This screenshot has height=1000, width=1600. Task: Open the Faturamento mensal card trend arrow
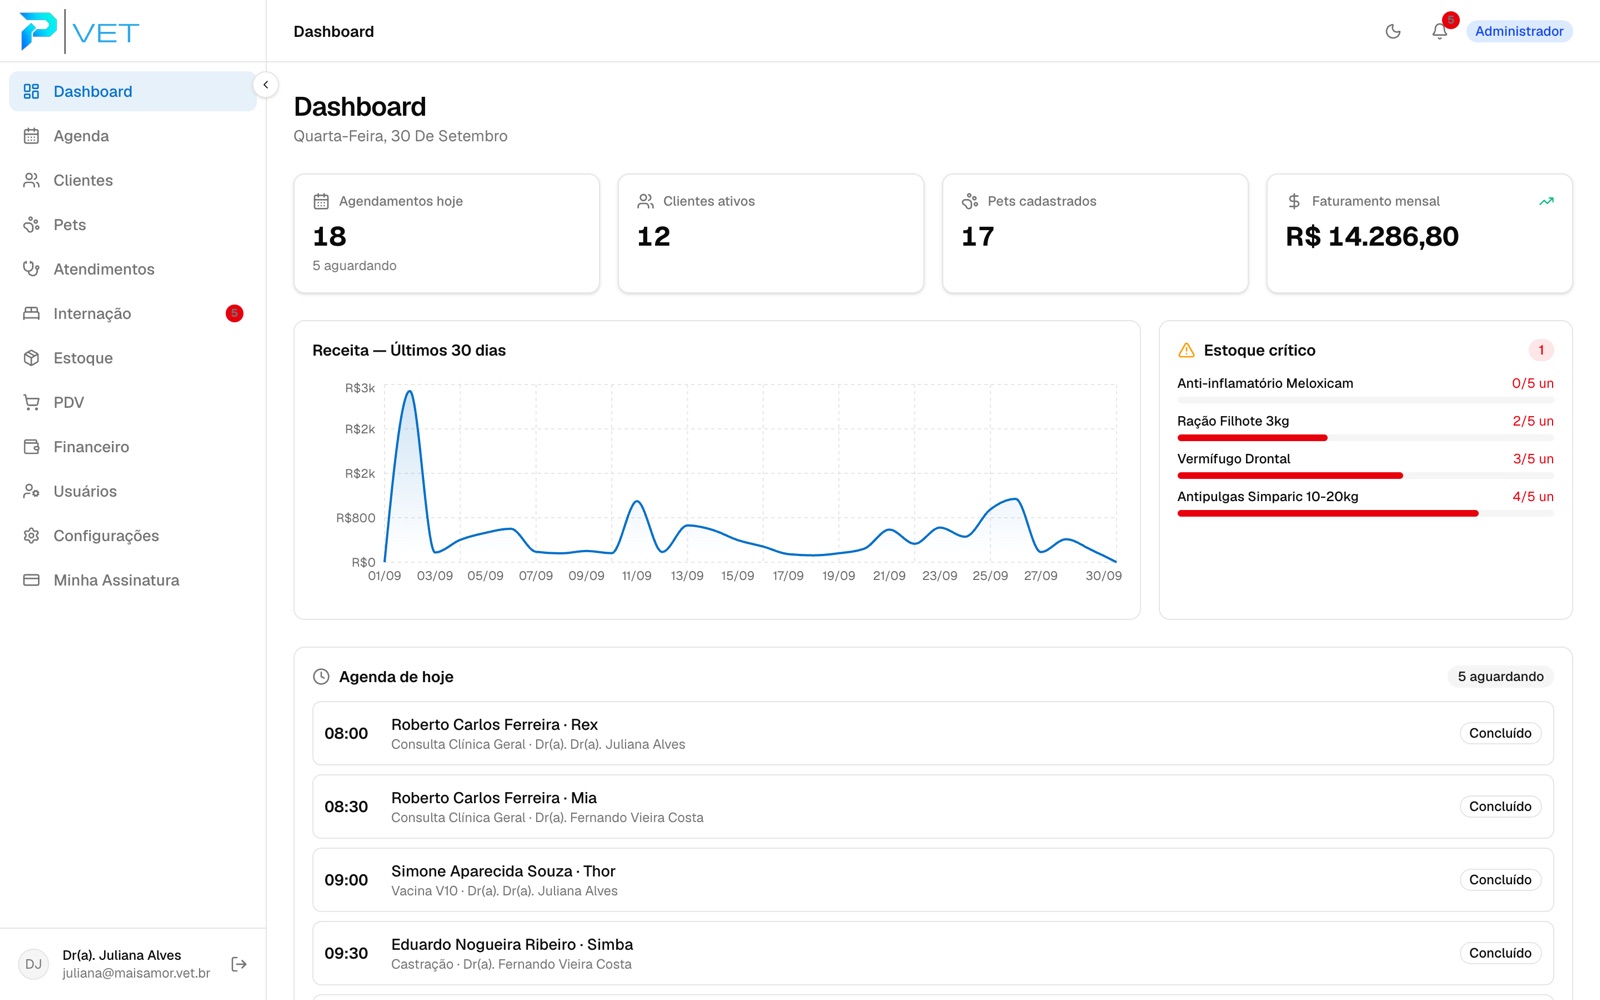click(1546, 201)
